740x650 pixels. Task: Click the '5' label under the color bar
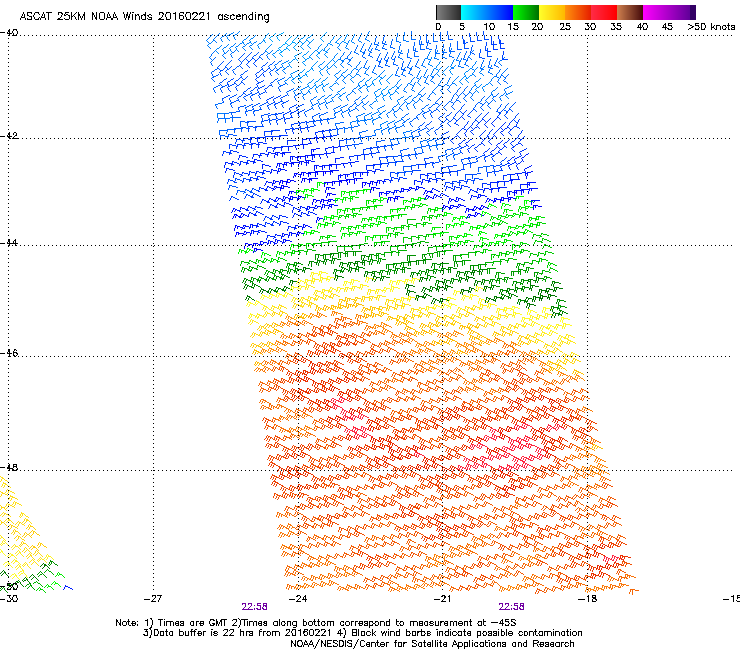(462, 27)
